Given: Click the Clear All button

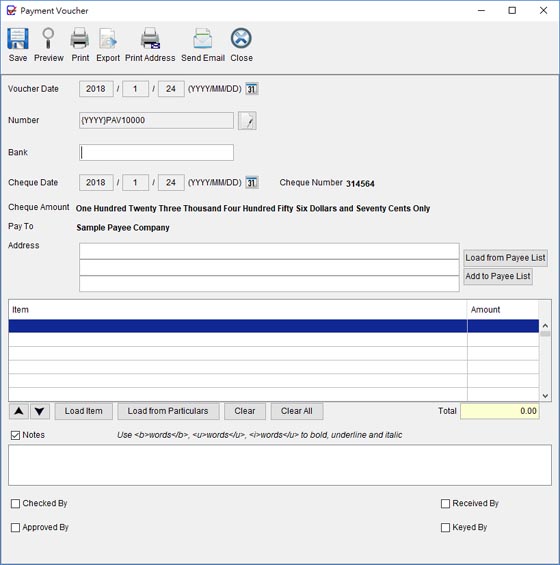Looking at the screenshot, I should pyautogui.click(x=297, y=411).
